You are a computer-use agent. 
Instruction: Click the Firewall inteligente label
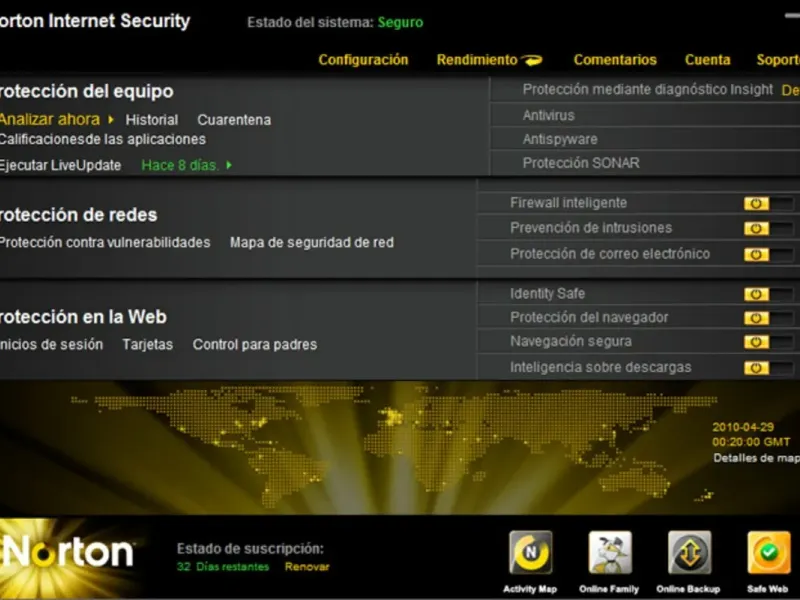tap(568, 203)
